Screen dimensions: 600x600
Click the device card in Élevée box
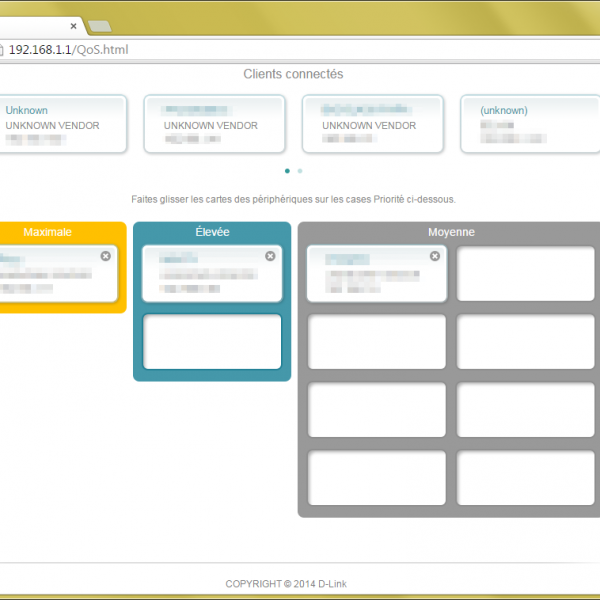pos(211,275)
